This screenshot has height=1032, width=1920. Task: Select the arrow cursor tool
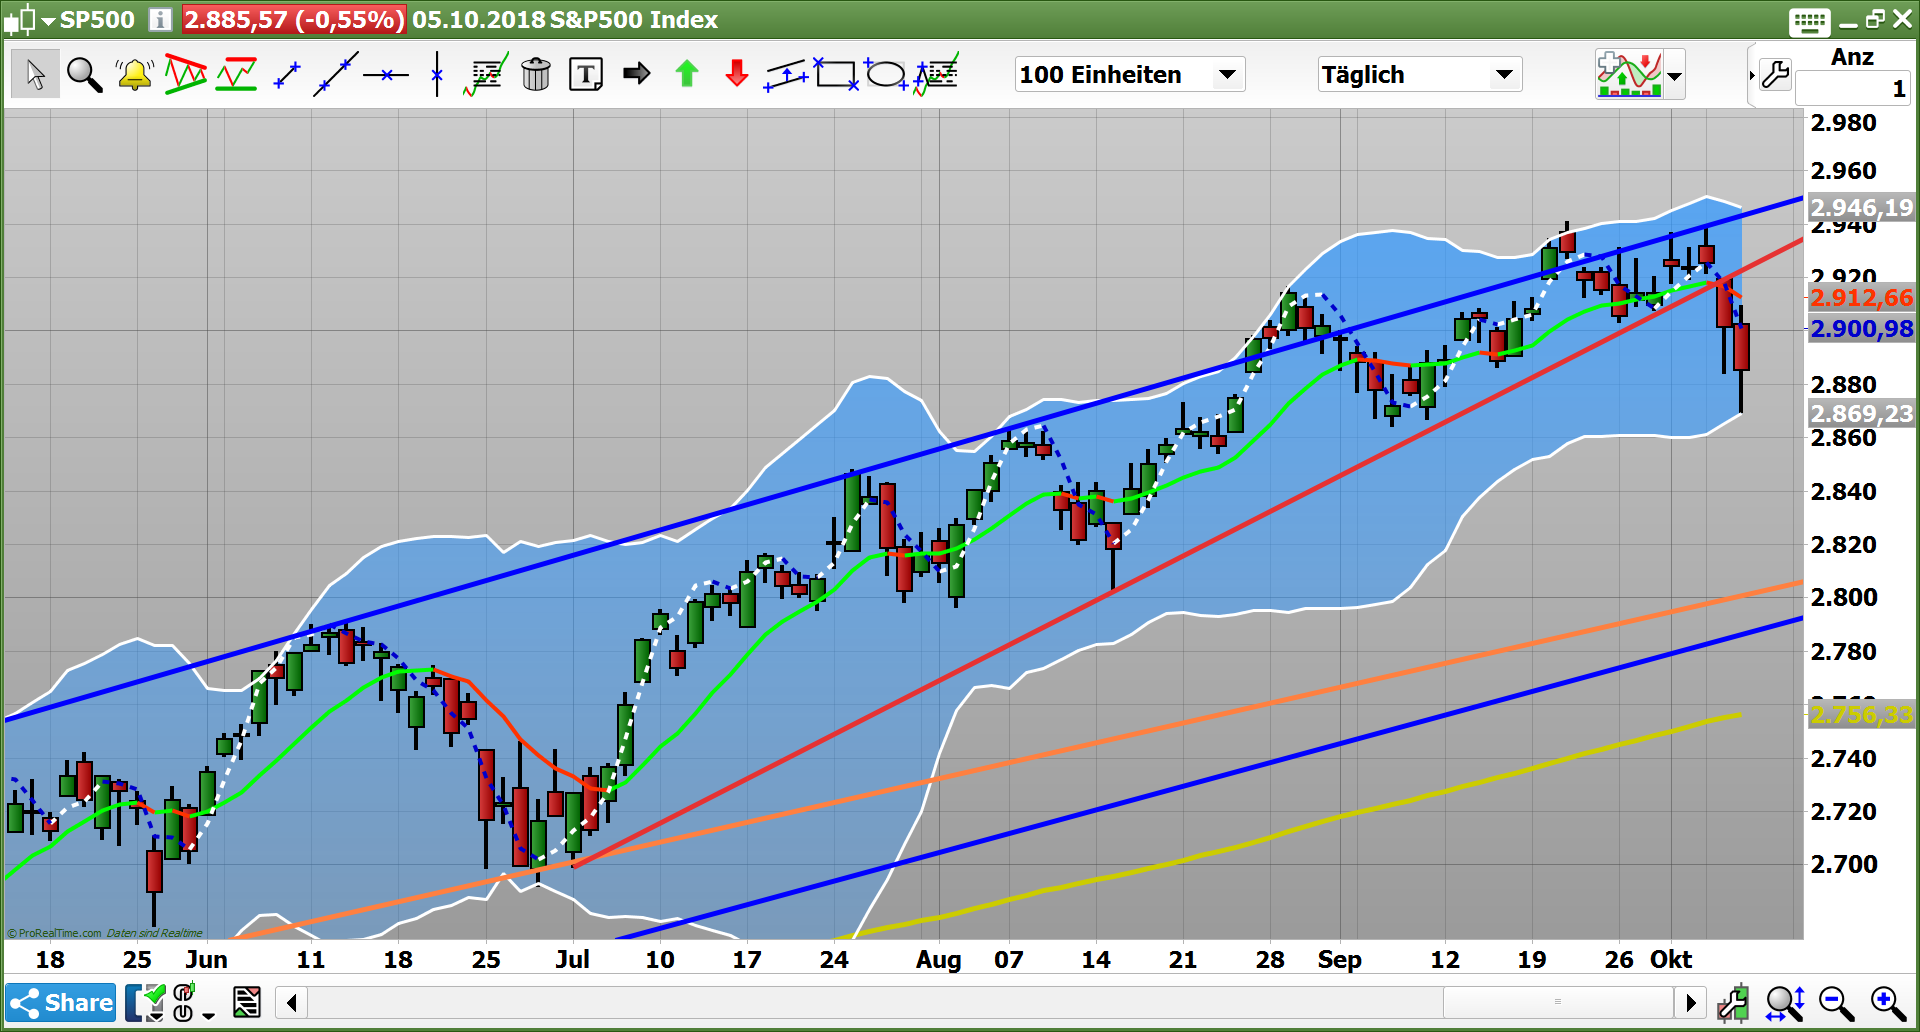[35, 74]
